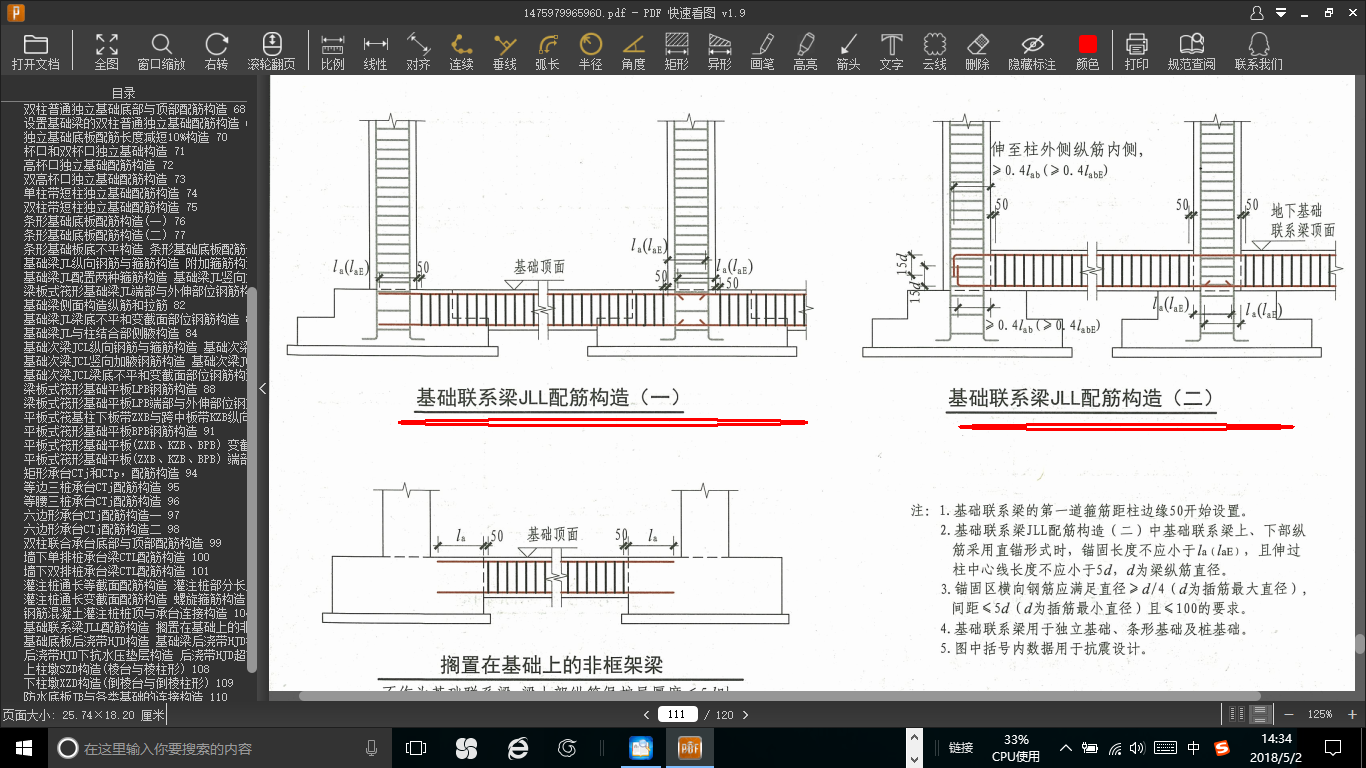
Task: Open 墙下单排桩承台梁CTL配筋构造 100 entry
Action: 117,557
